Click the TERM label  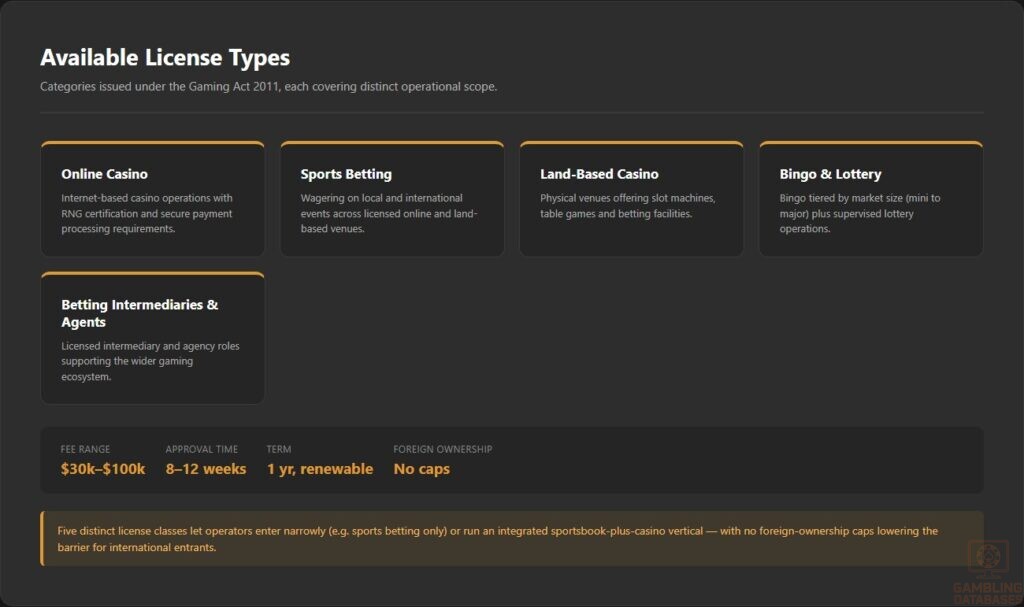[279, 450]
